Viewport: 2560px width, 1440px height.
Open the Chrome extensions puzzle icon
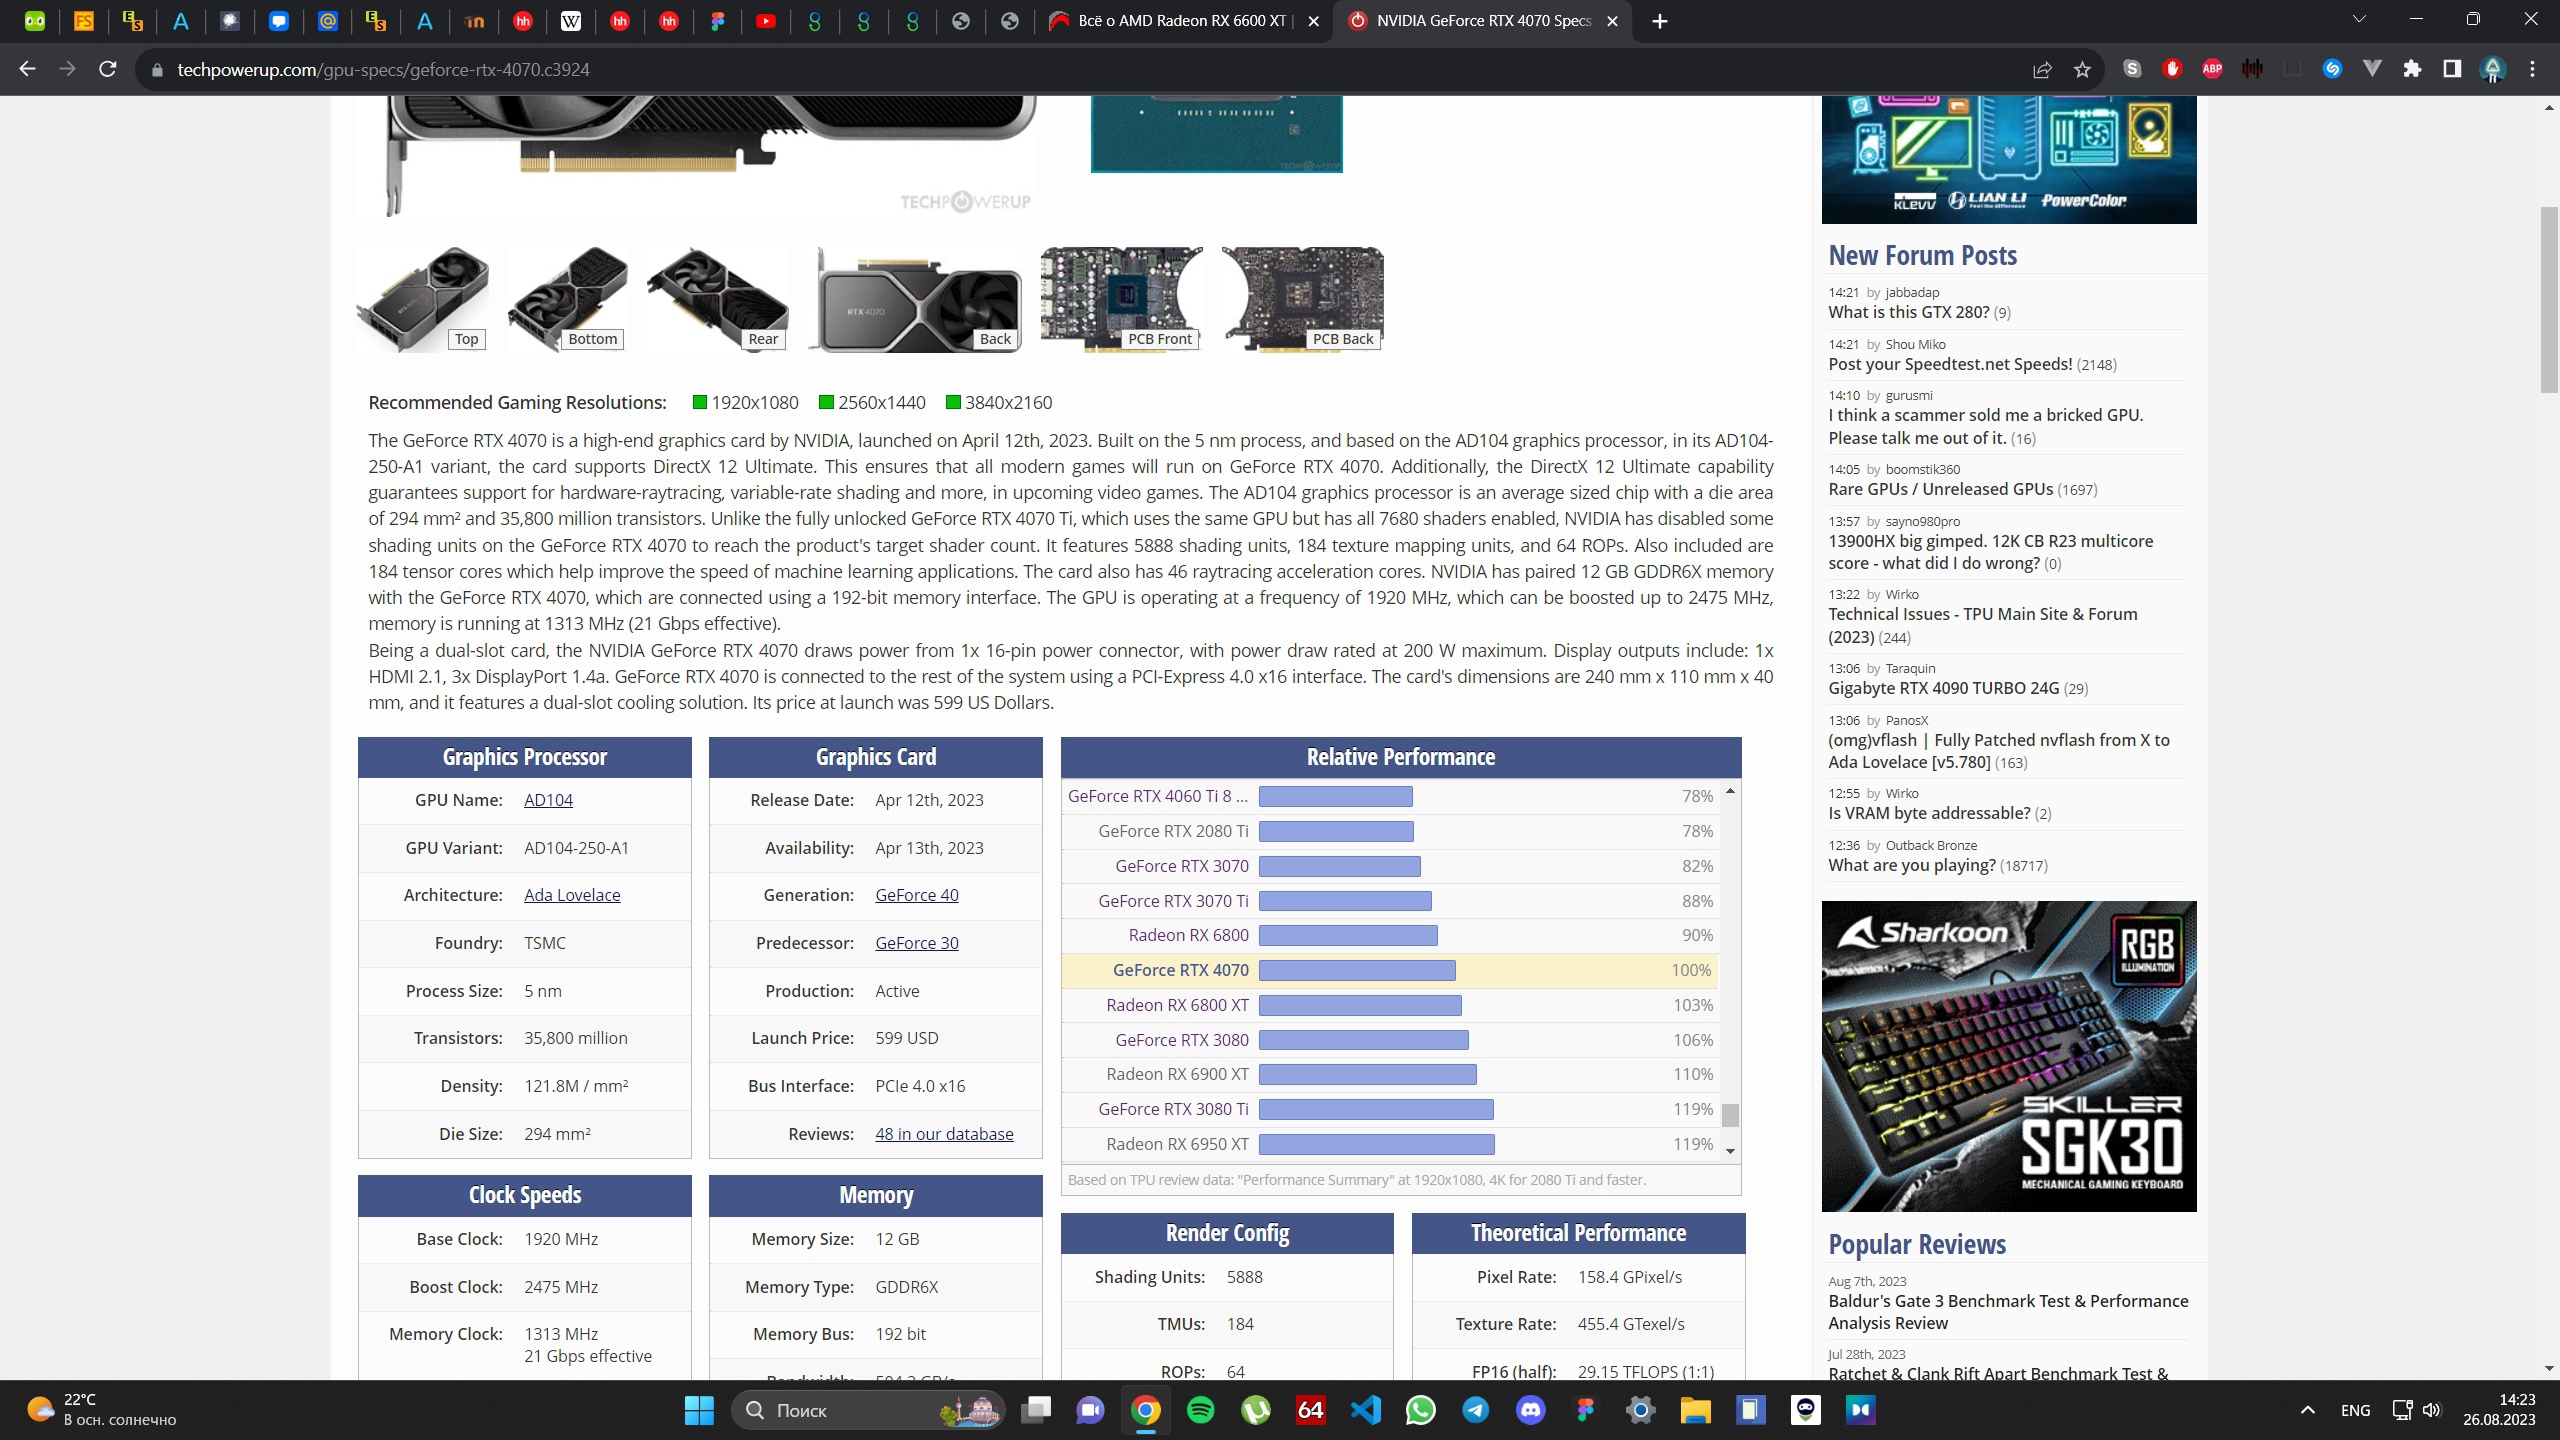[x=2412, y=69]
